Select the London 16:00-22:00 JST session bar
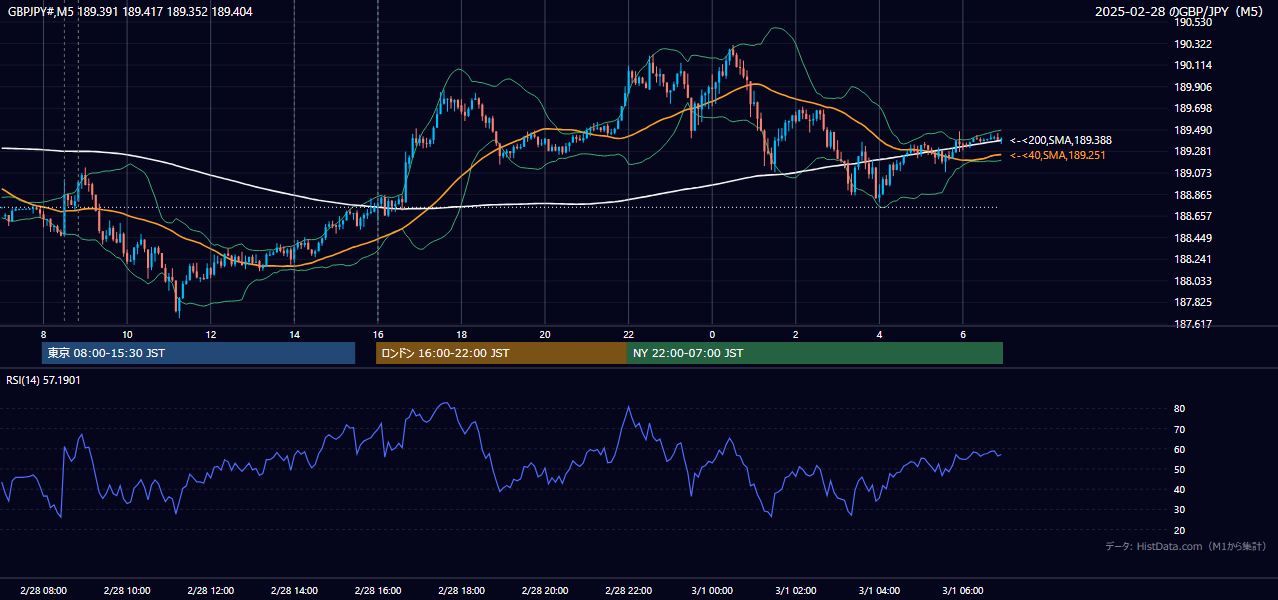Screen dimensions: 1278x600 501,353
